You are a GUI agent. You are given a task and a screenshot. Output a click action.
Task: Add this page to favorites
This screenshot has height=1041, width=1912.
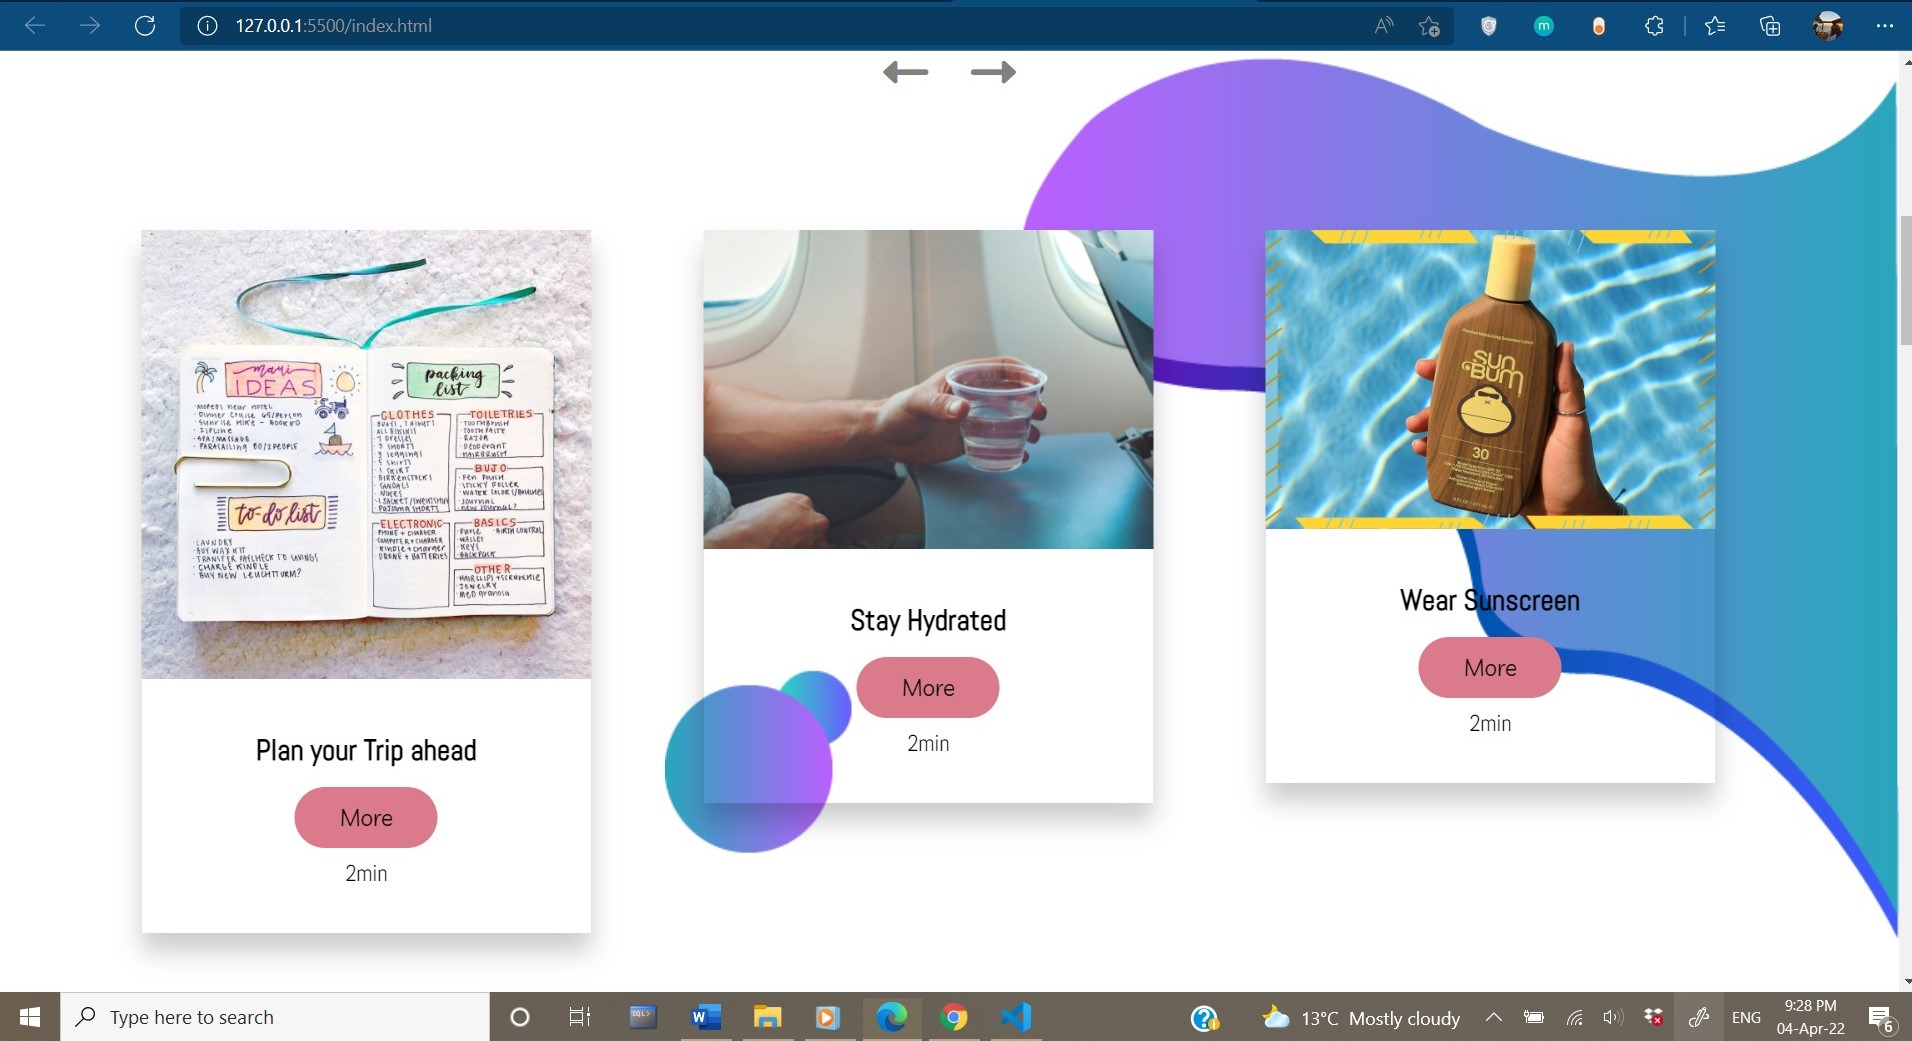[1429, 26]
